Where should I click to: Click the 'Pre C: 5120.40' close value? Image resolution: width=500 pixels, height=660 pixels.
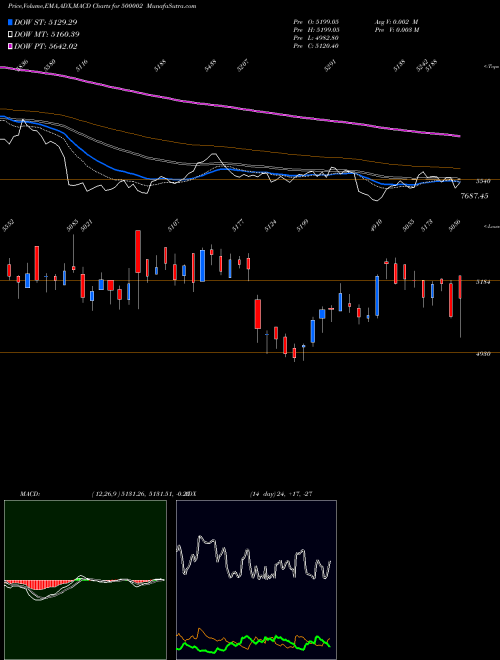pyautogui.click(x=316, y=46)
